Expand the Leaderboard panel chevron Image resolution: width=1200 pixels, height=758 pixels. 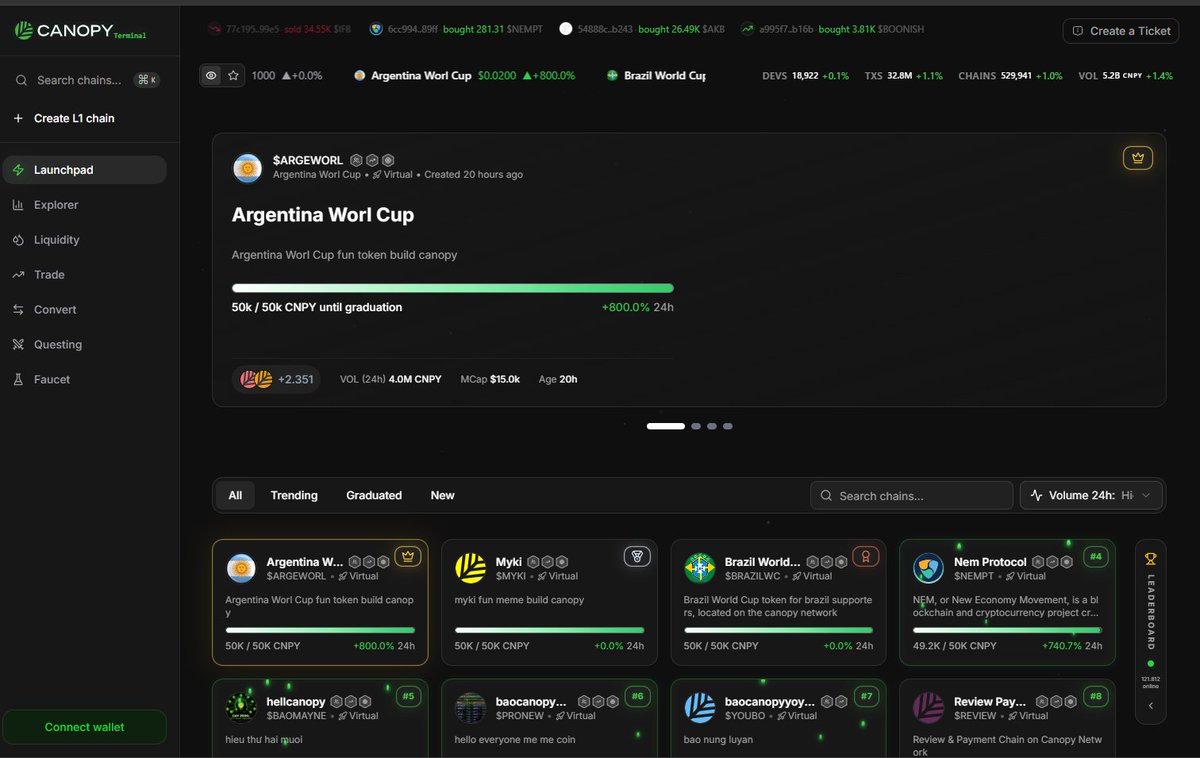coord(1150,706)
